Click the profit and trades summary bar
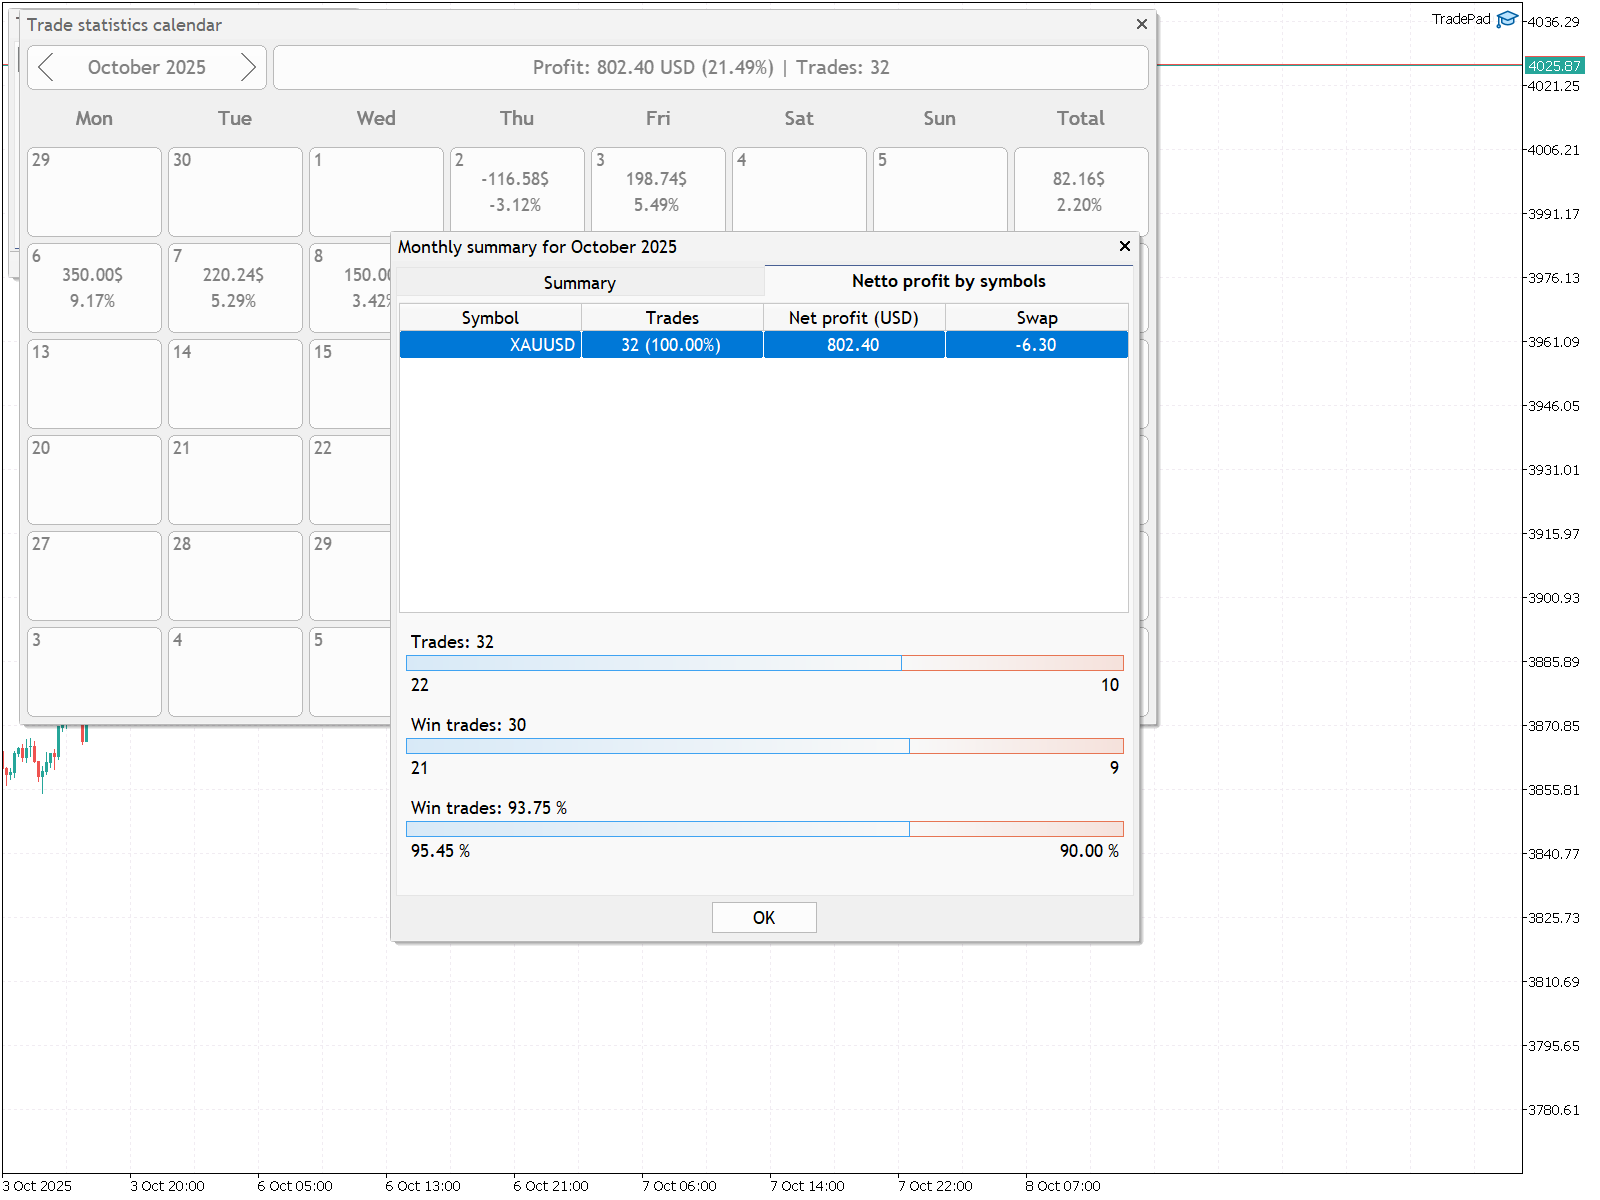This screenshot has height=1200, width=1600. click(711, 67)
